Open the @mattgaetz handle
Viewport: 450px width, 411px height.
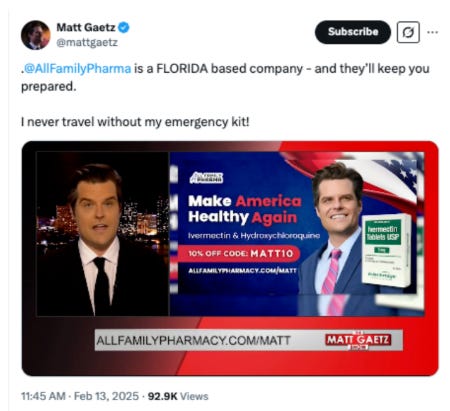click(x=87, y=43)
